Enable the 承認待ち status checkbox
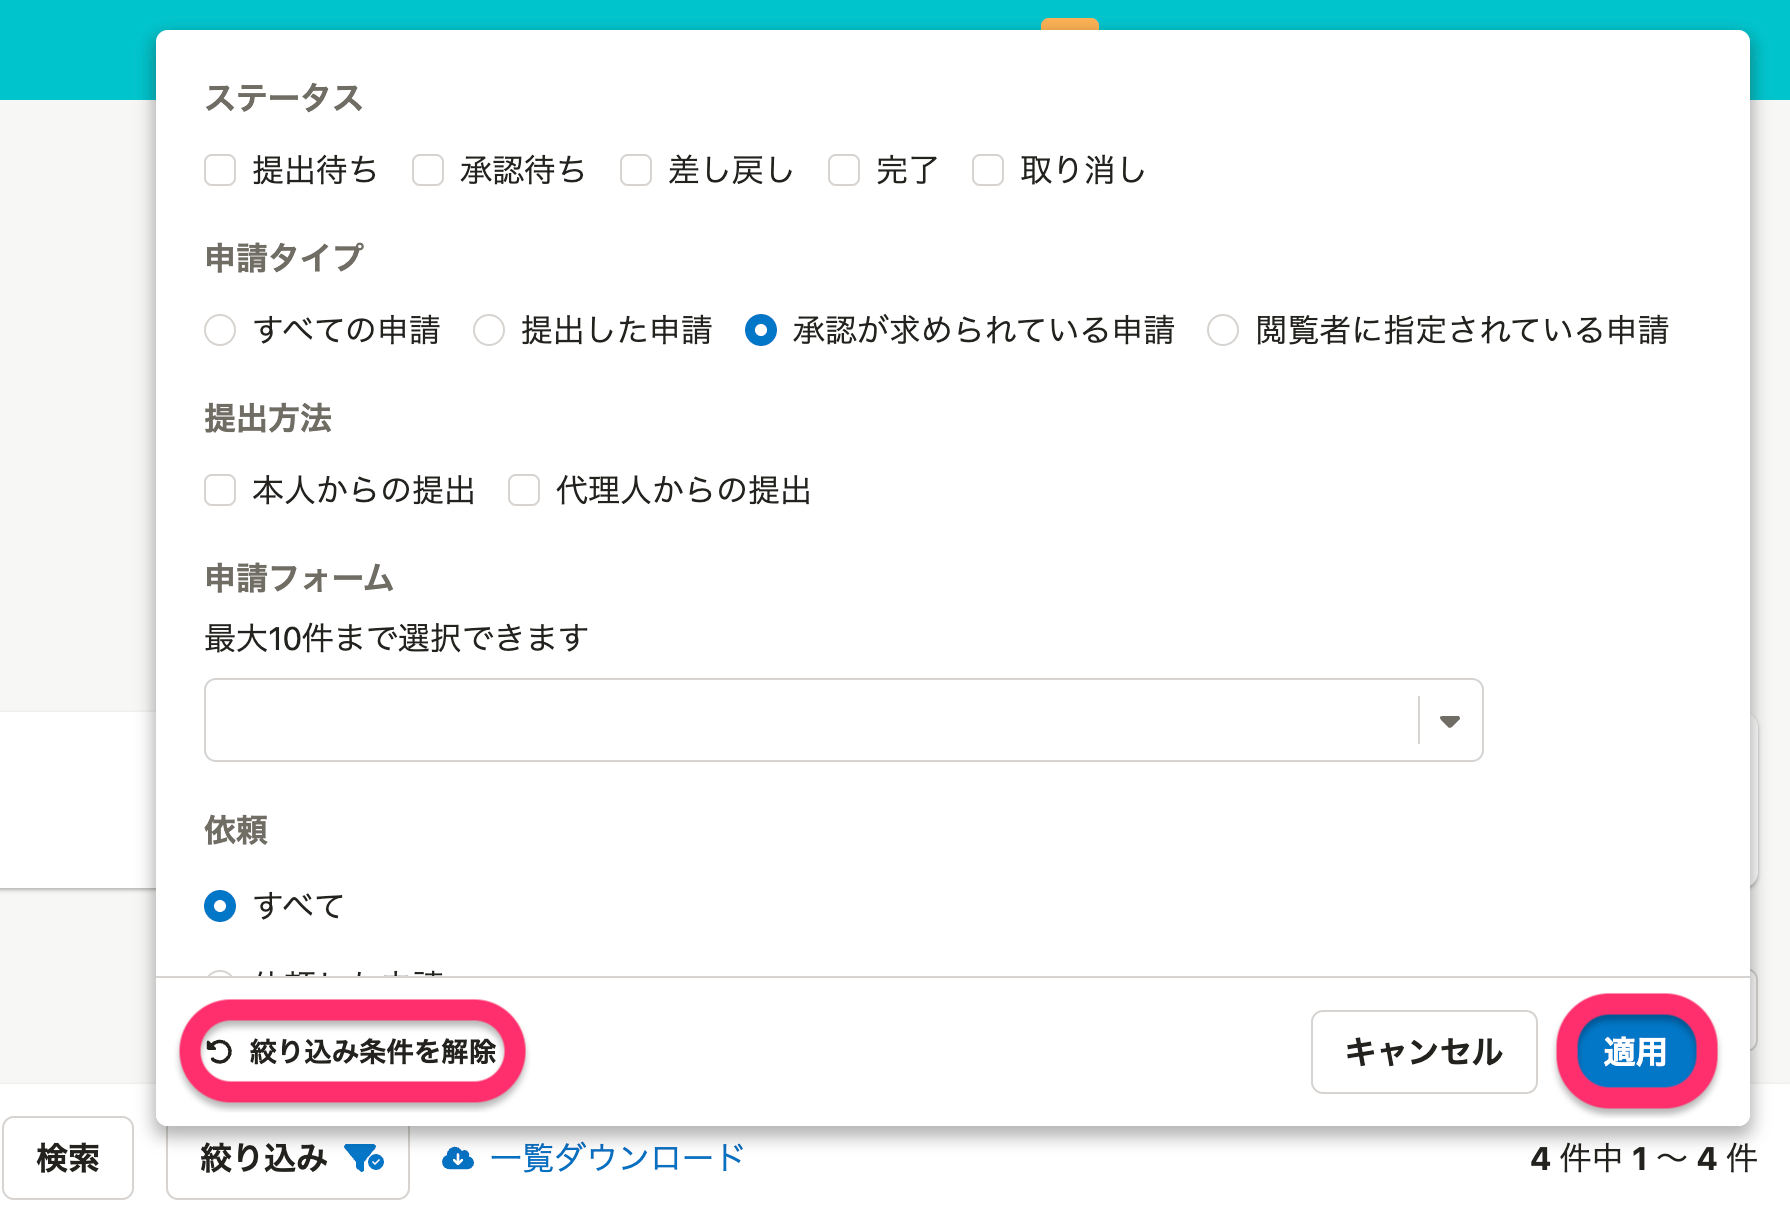This screenshot has height=1221, width=1790. [428, 170]
